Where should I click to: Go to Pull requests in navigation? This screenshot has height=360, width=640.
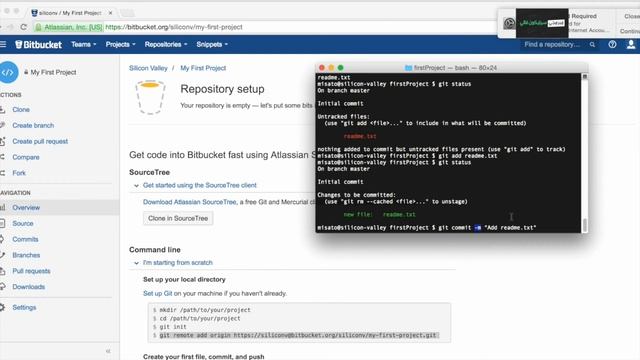tap(31, 271)
